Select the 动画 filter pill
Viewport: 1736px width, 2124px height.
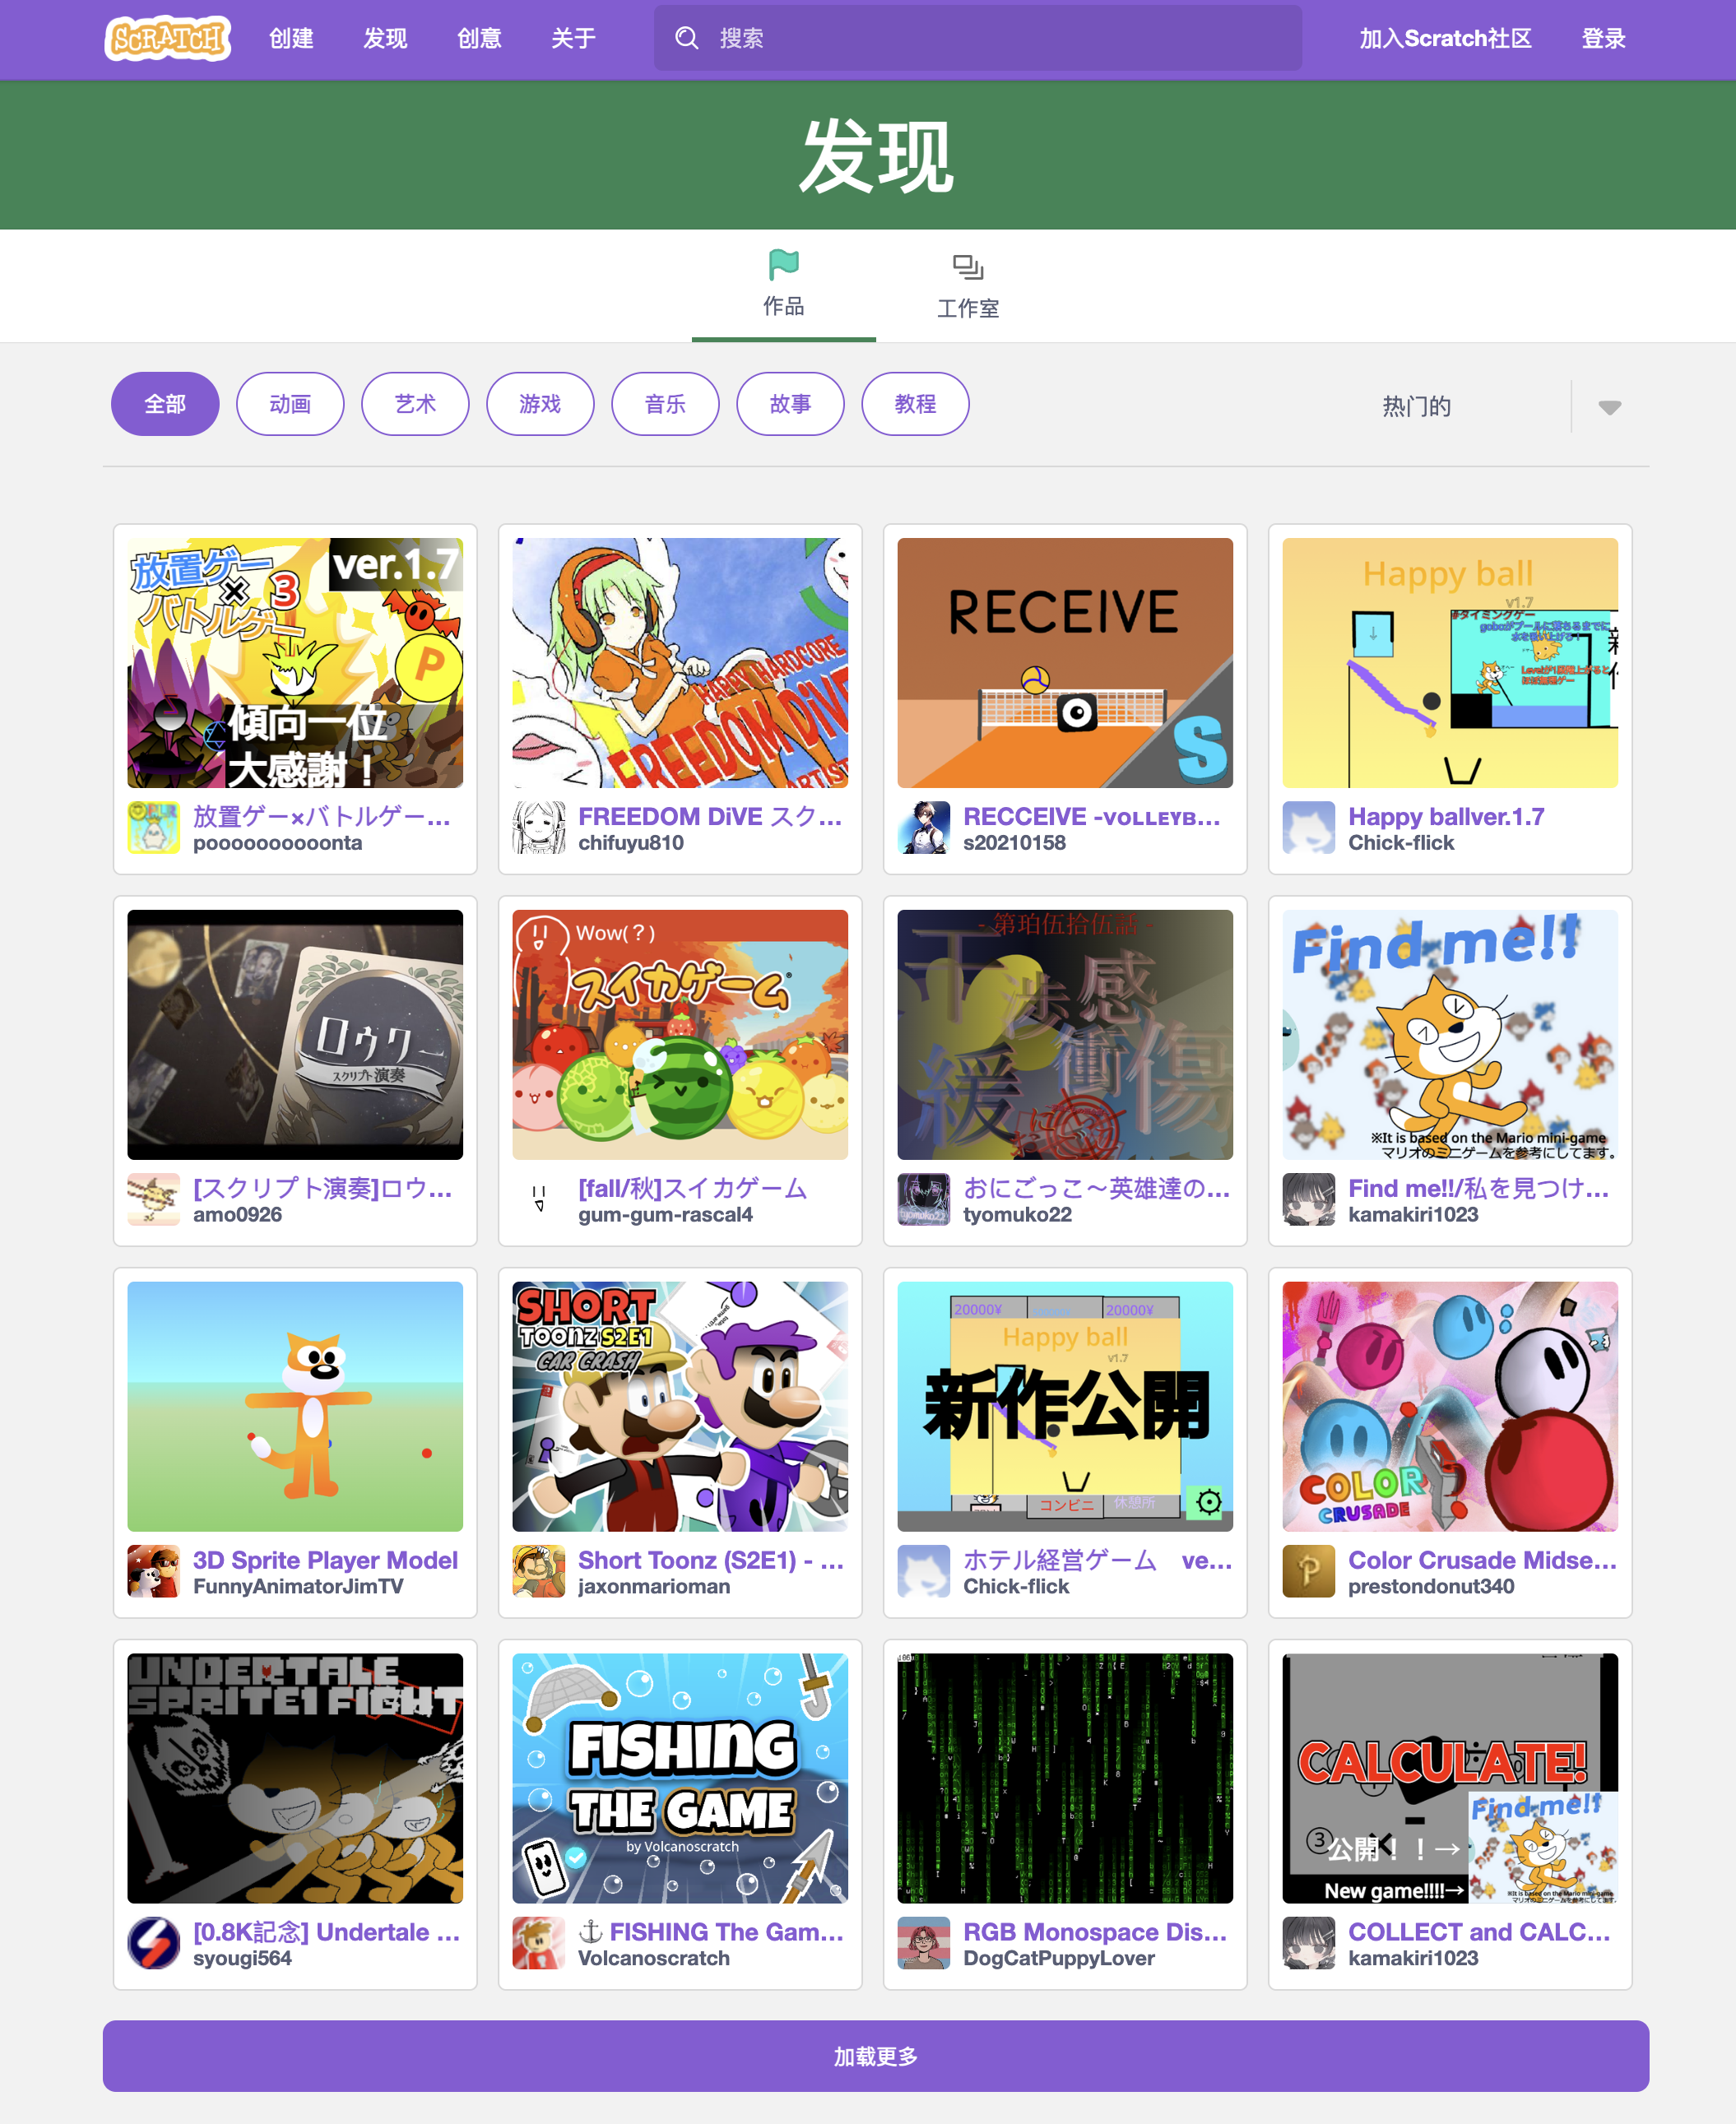[x=290, y=404]
